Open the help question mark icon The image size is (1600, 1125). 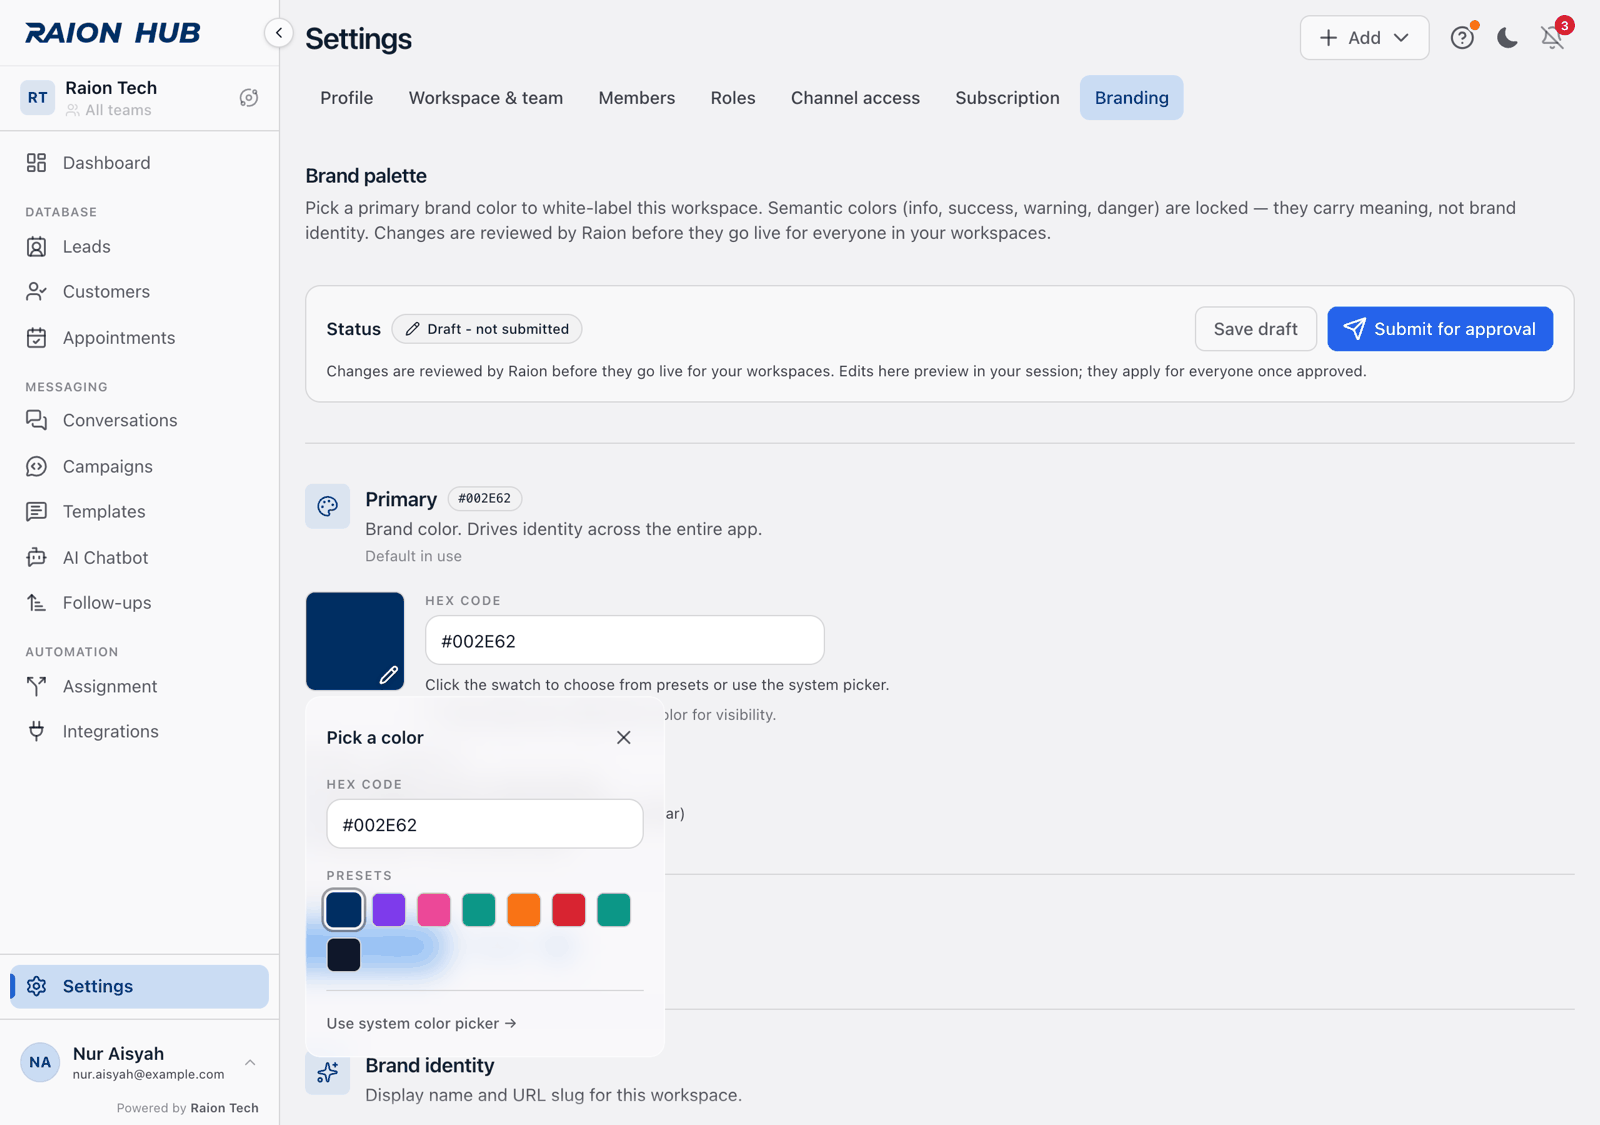coord(1462,38)
